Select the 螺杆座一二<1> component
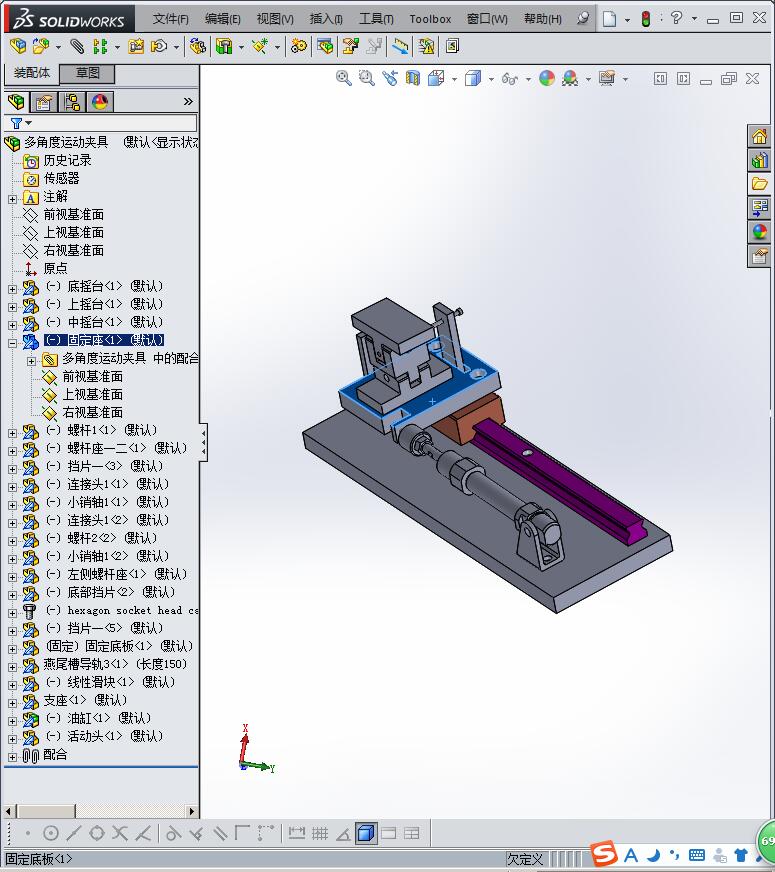This screenshot has width=775, height=872. point(116,448)
